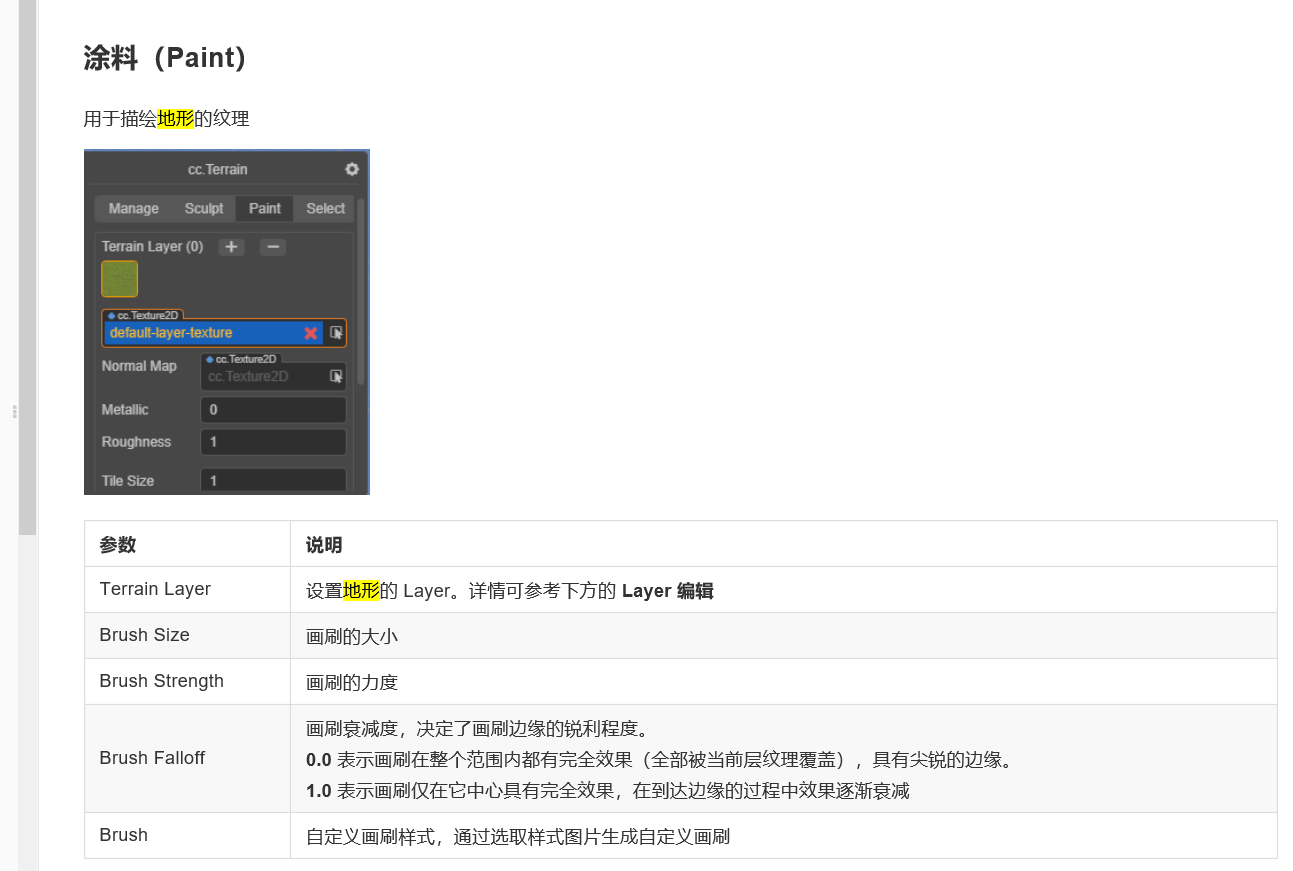This screenshot has width=1293, height=871.
Task: Click asset picker icon beside default-layer-texture
Action: (x=336, y=333)
